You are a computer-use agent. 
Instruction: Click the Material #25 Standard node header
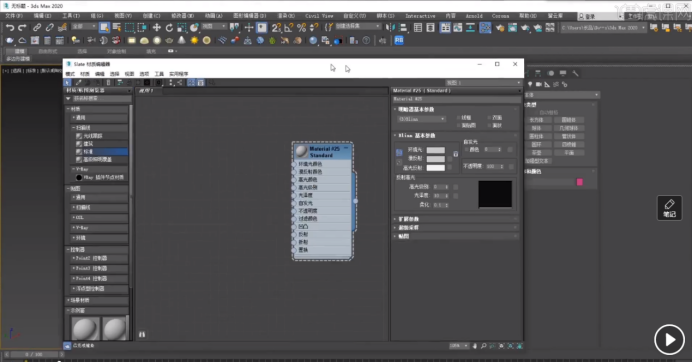pyautogui.click(x=323, y=152)
